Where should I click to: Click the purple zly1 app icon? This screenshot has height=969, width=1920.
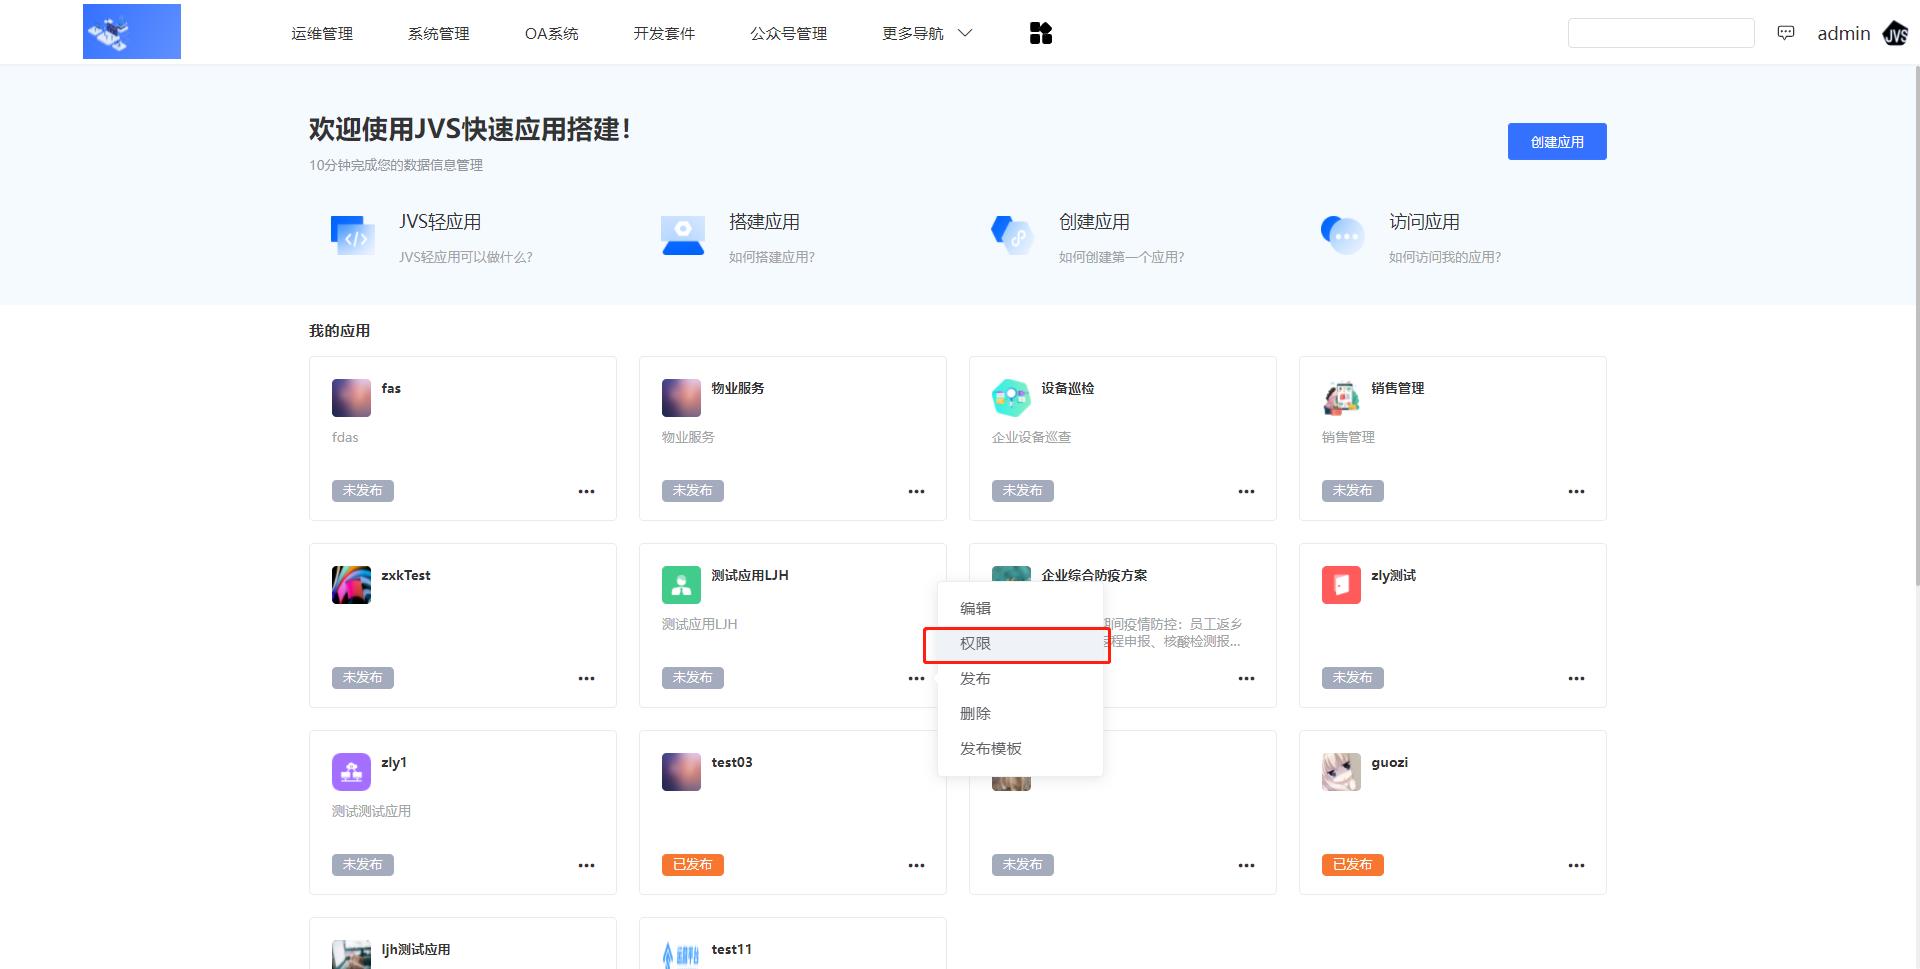(x=351, y=772)
